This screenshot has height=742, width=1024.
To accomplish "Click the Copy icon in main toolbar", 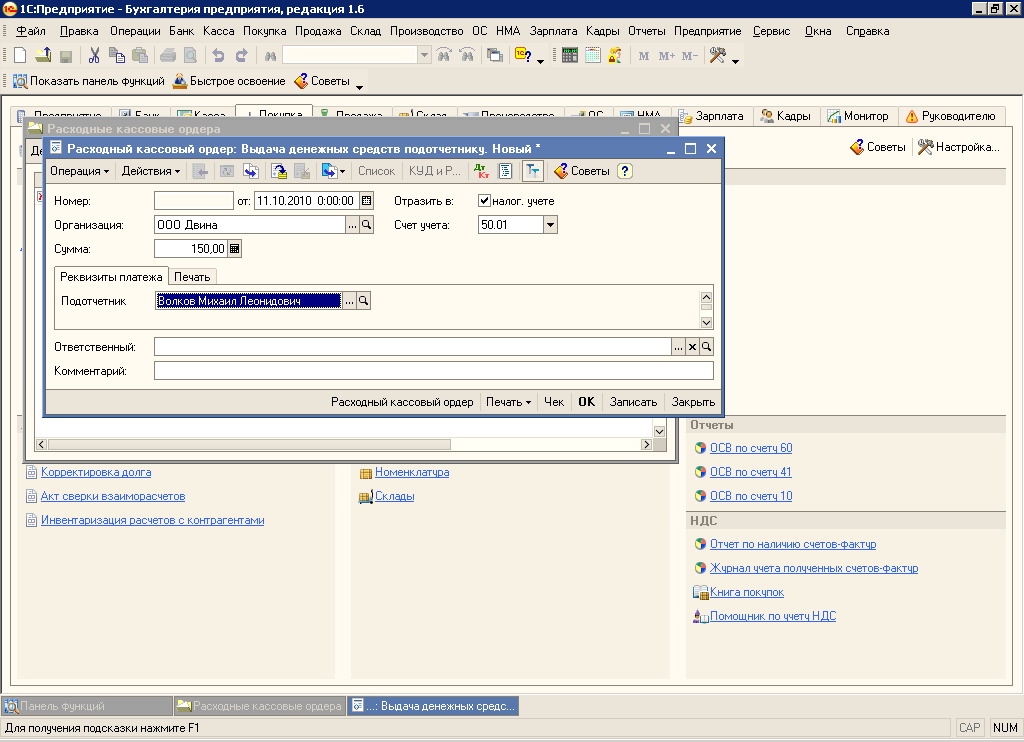I will (x=117, y=56).
